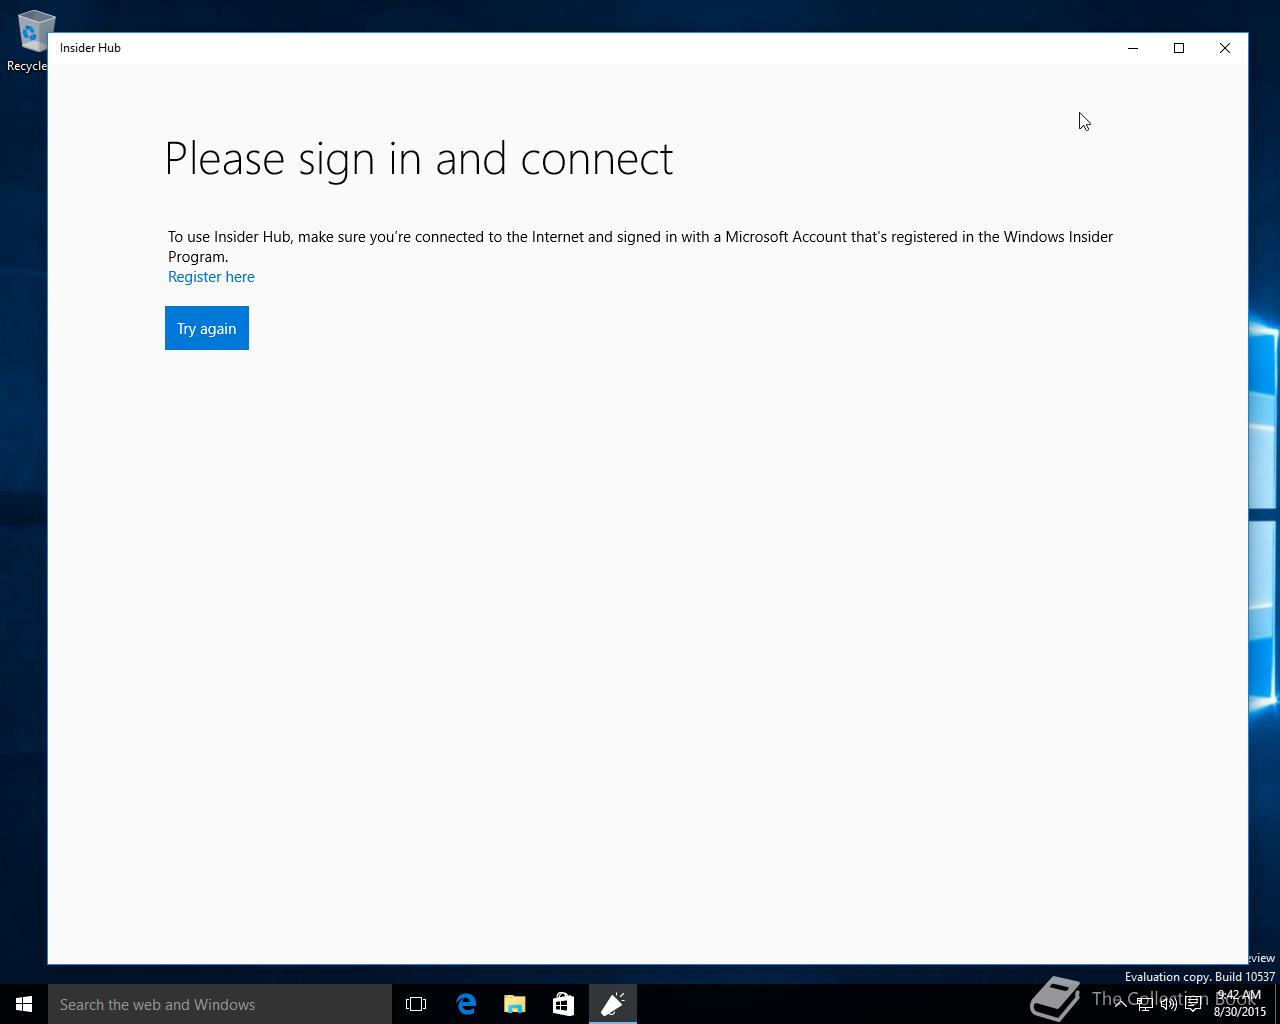Click the Insider Hub window title text
1280x1024 pixels.
point(90,48)
